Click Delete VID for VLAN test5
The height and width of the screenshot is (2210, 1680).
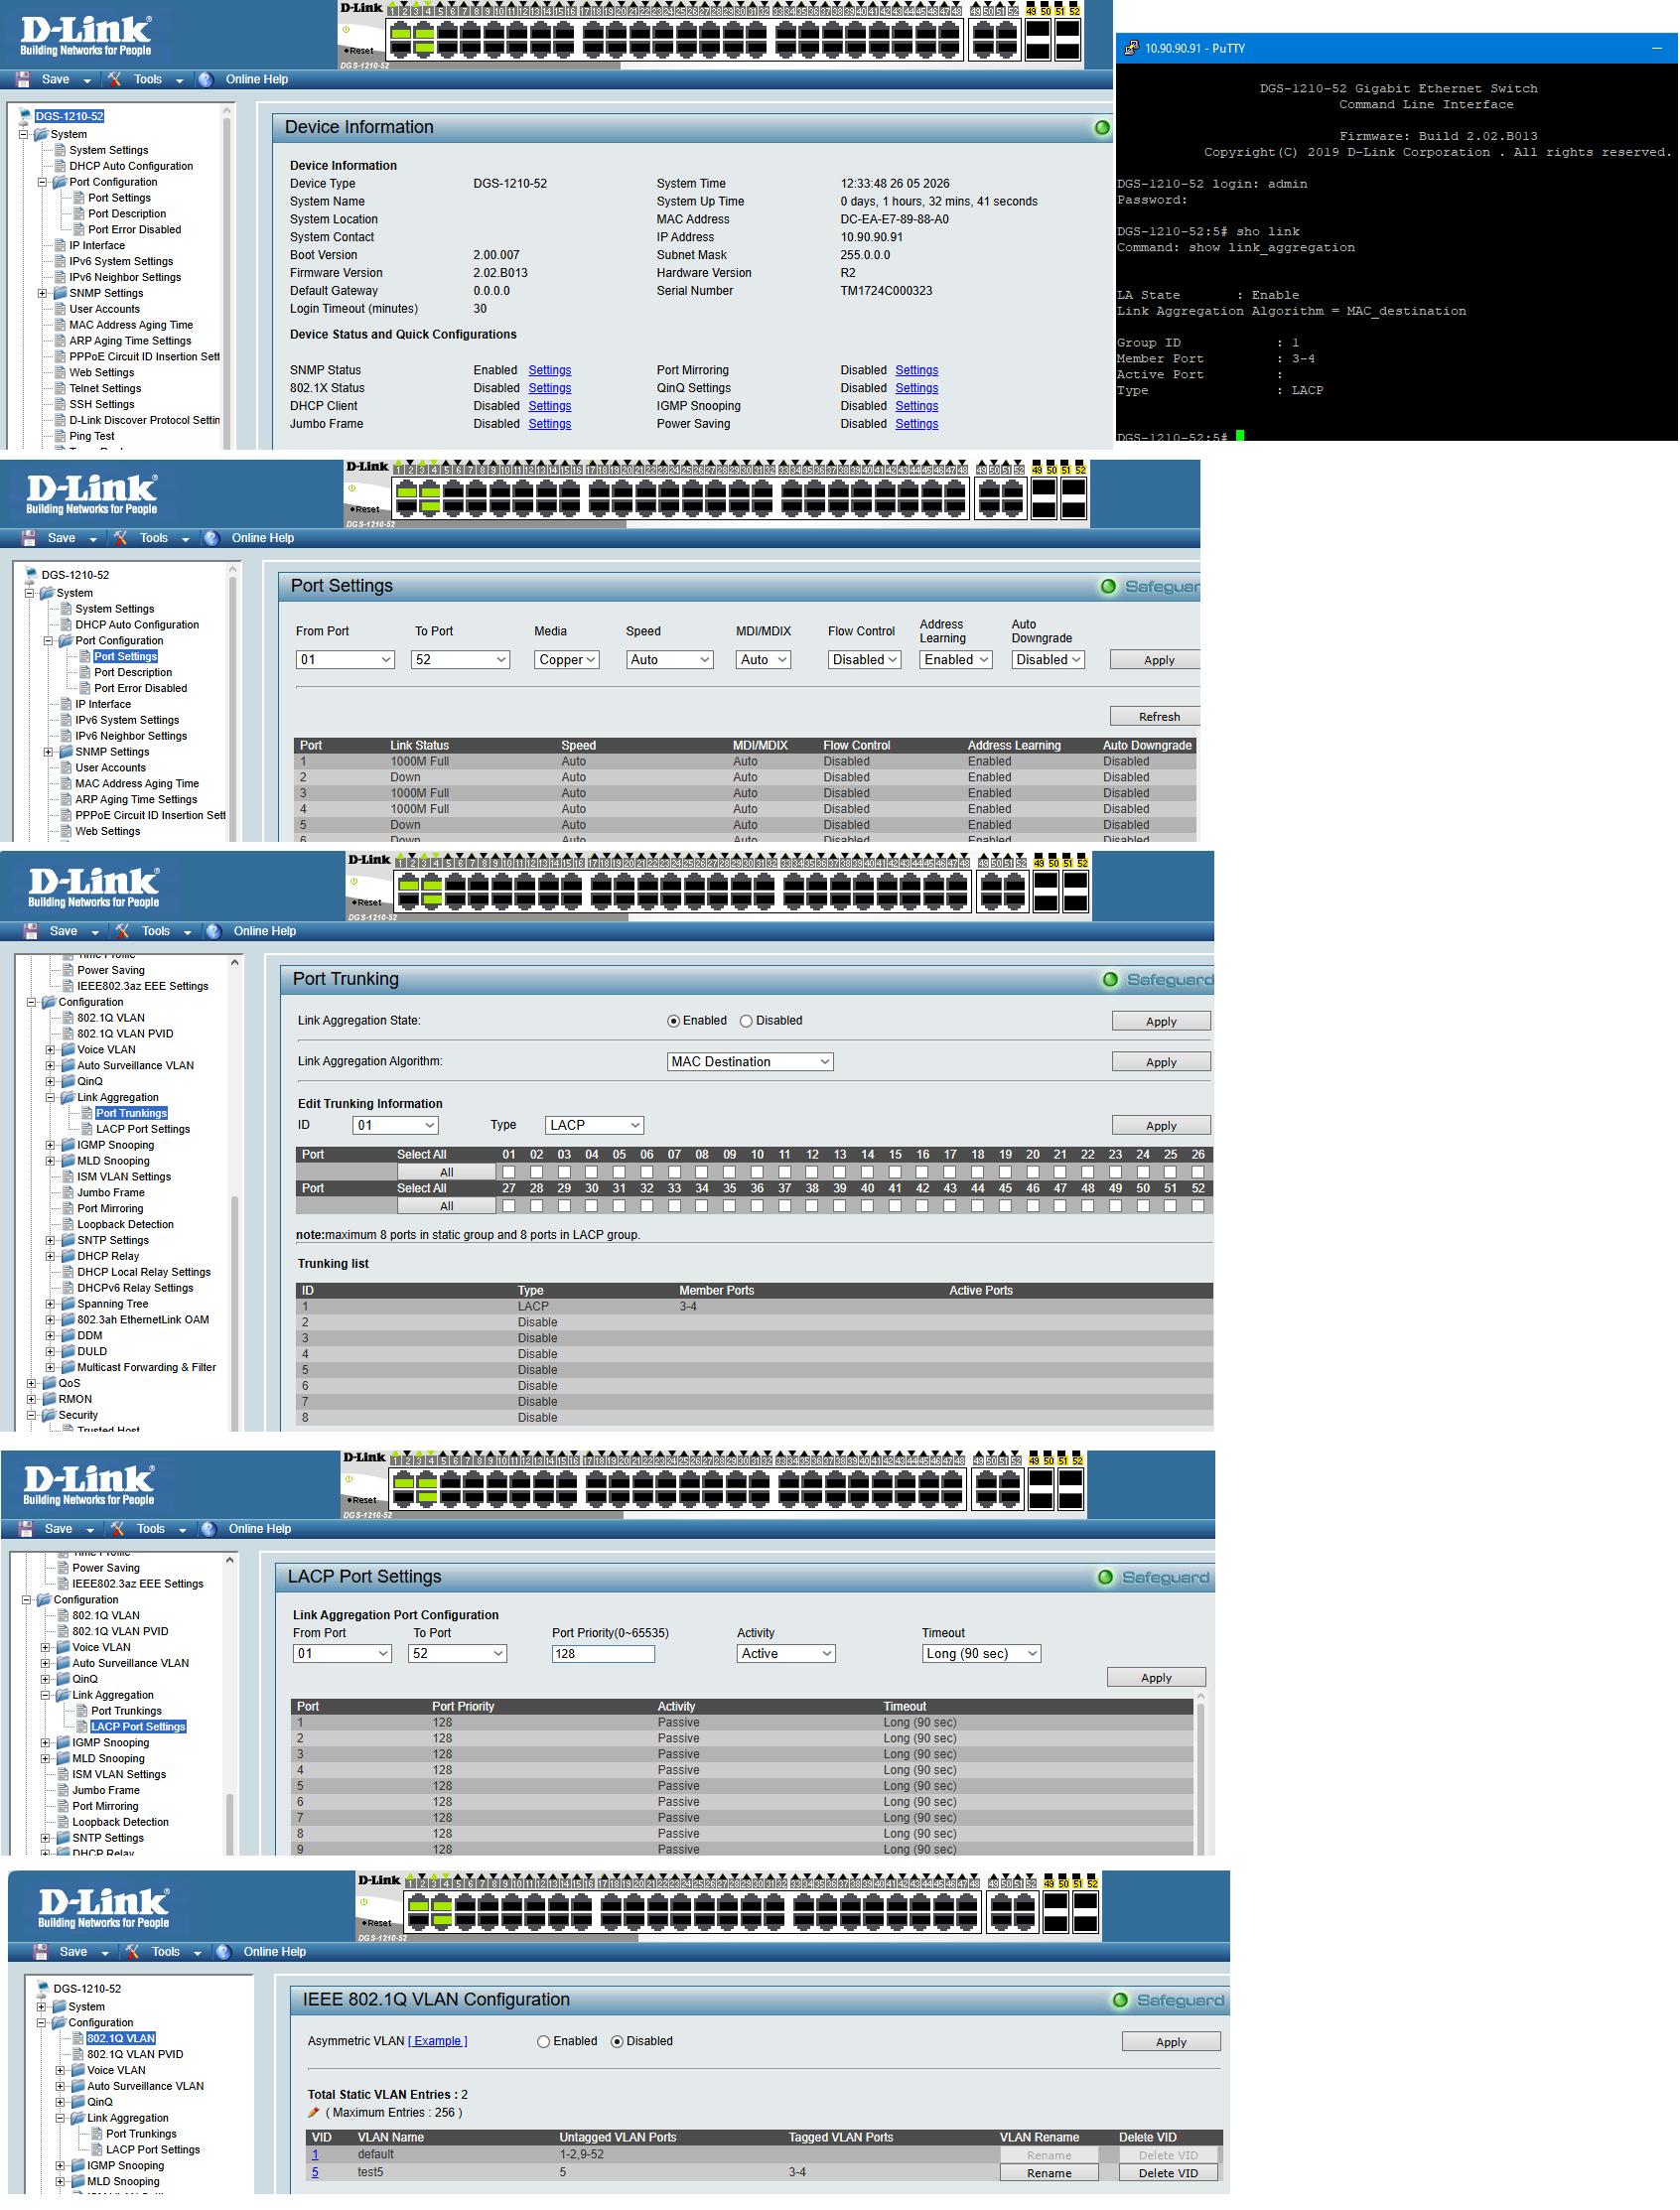pyautogui.click(x=1168, y=2175)
